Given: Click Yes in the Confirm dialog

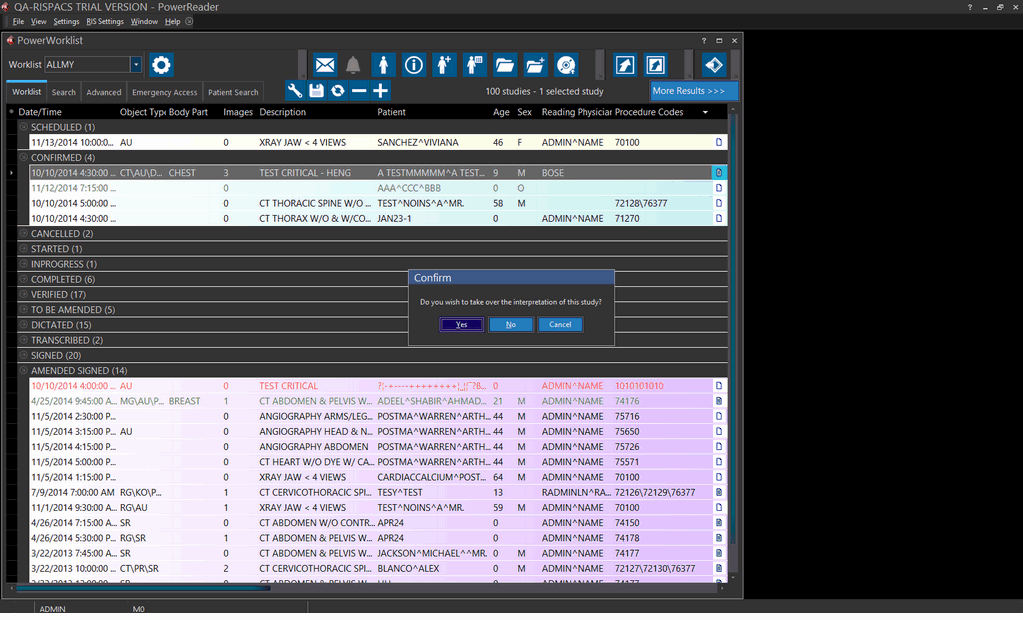Looking at the screenshot, I should click(x=461, y=325).
